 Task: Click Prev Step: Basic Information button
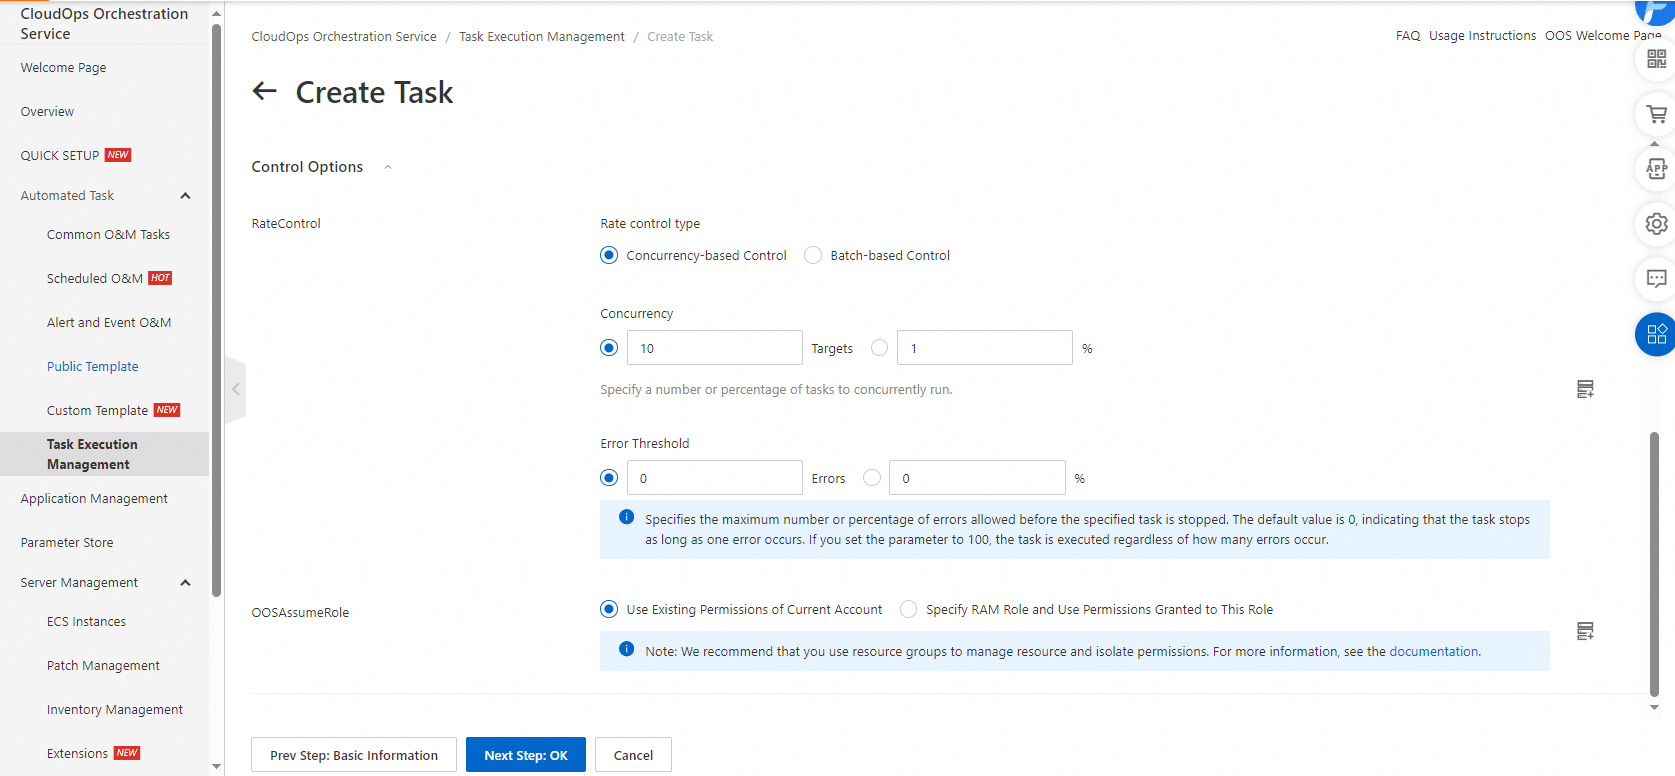(354, 755)
